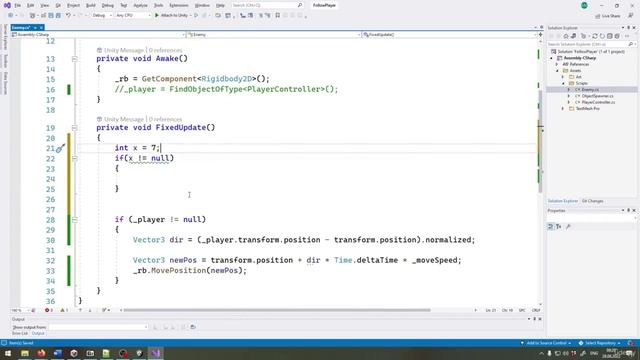This screenshot has width=640, height=360.
Task: Click Select Repository in status bar
Action: tap(600, 343)
